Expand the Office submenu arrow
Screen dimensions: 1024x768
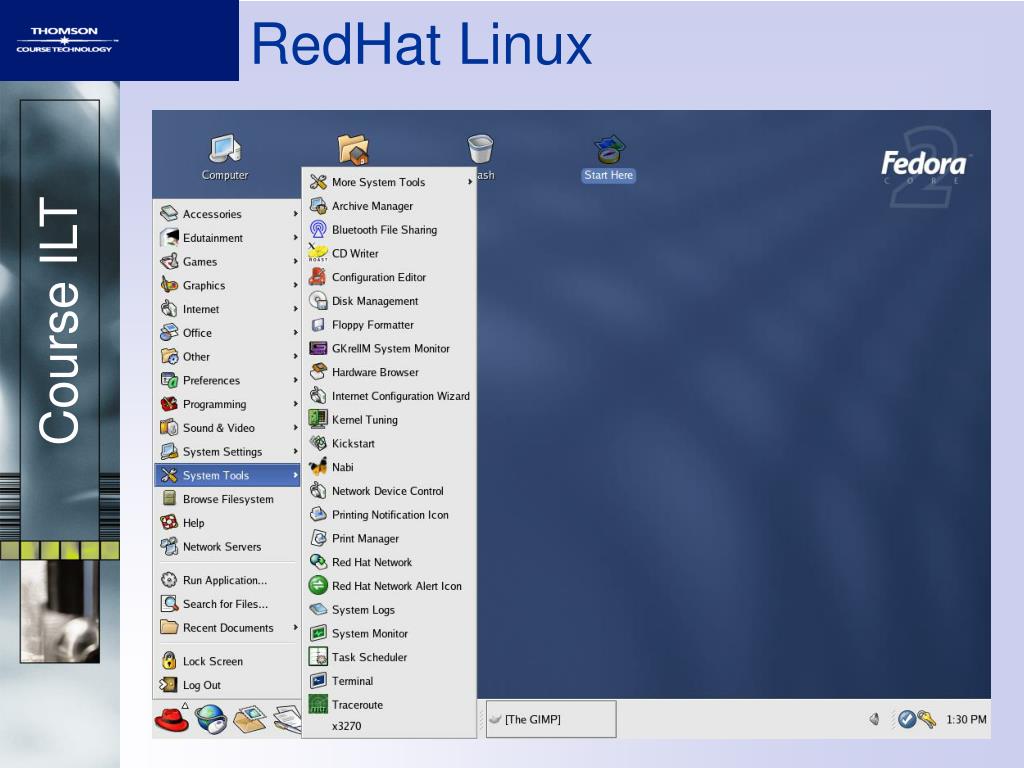(295, 333)
